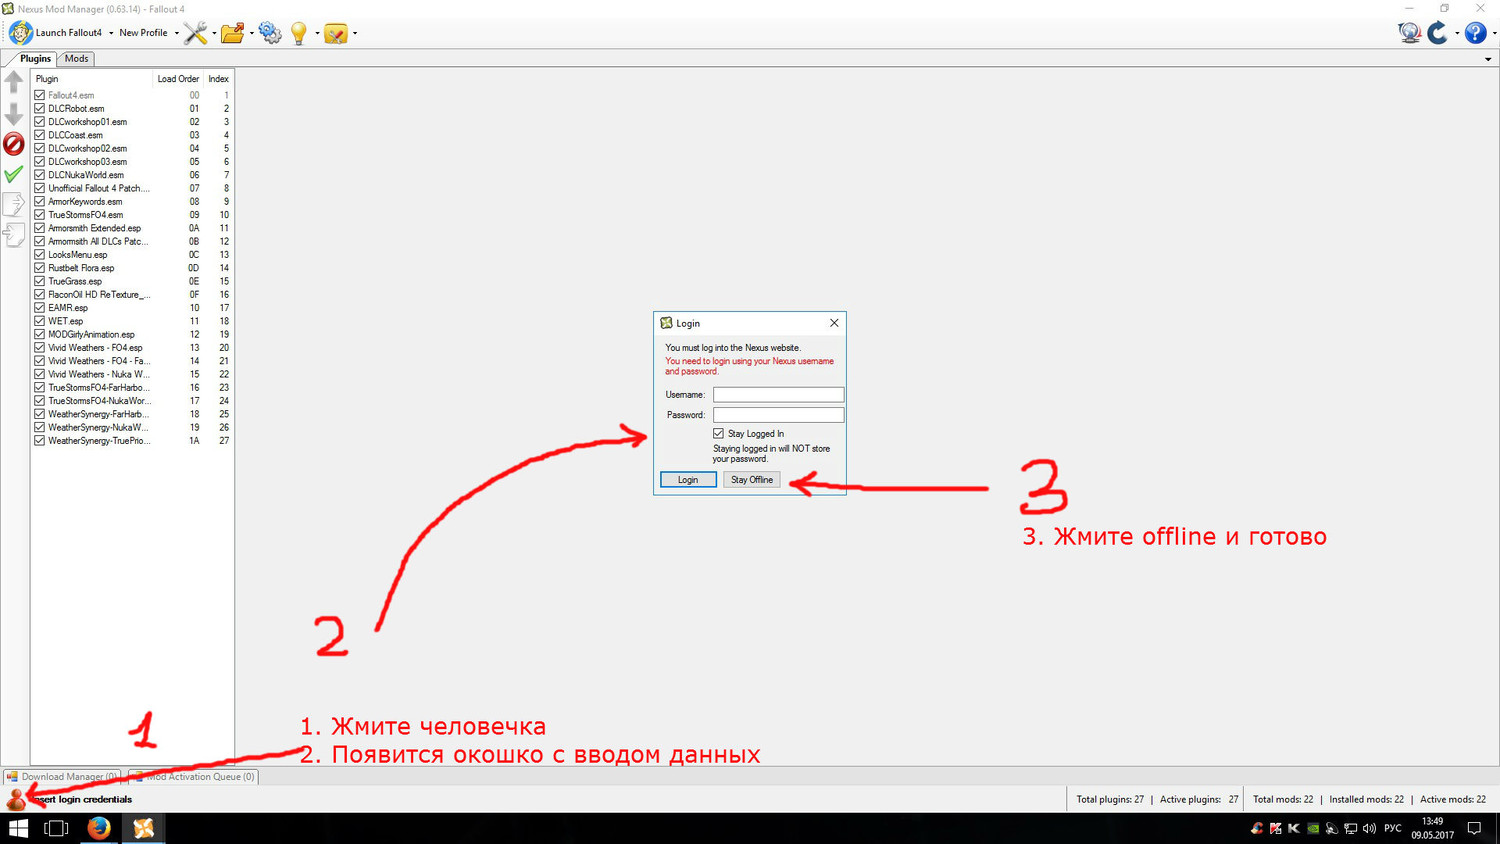Click the red disable all plugins icon
This screenshot has height=844, width=1500.
click(14, 144)
